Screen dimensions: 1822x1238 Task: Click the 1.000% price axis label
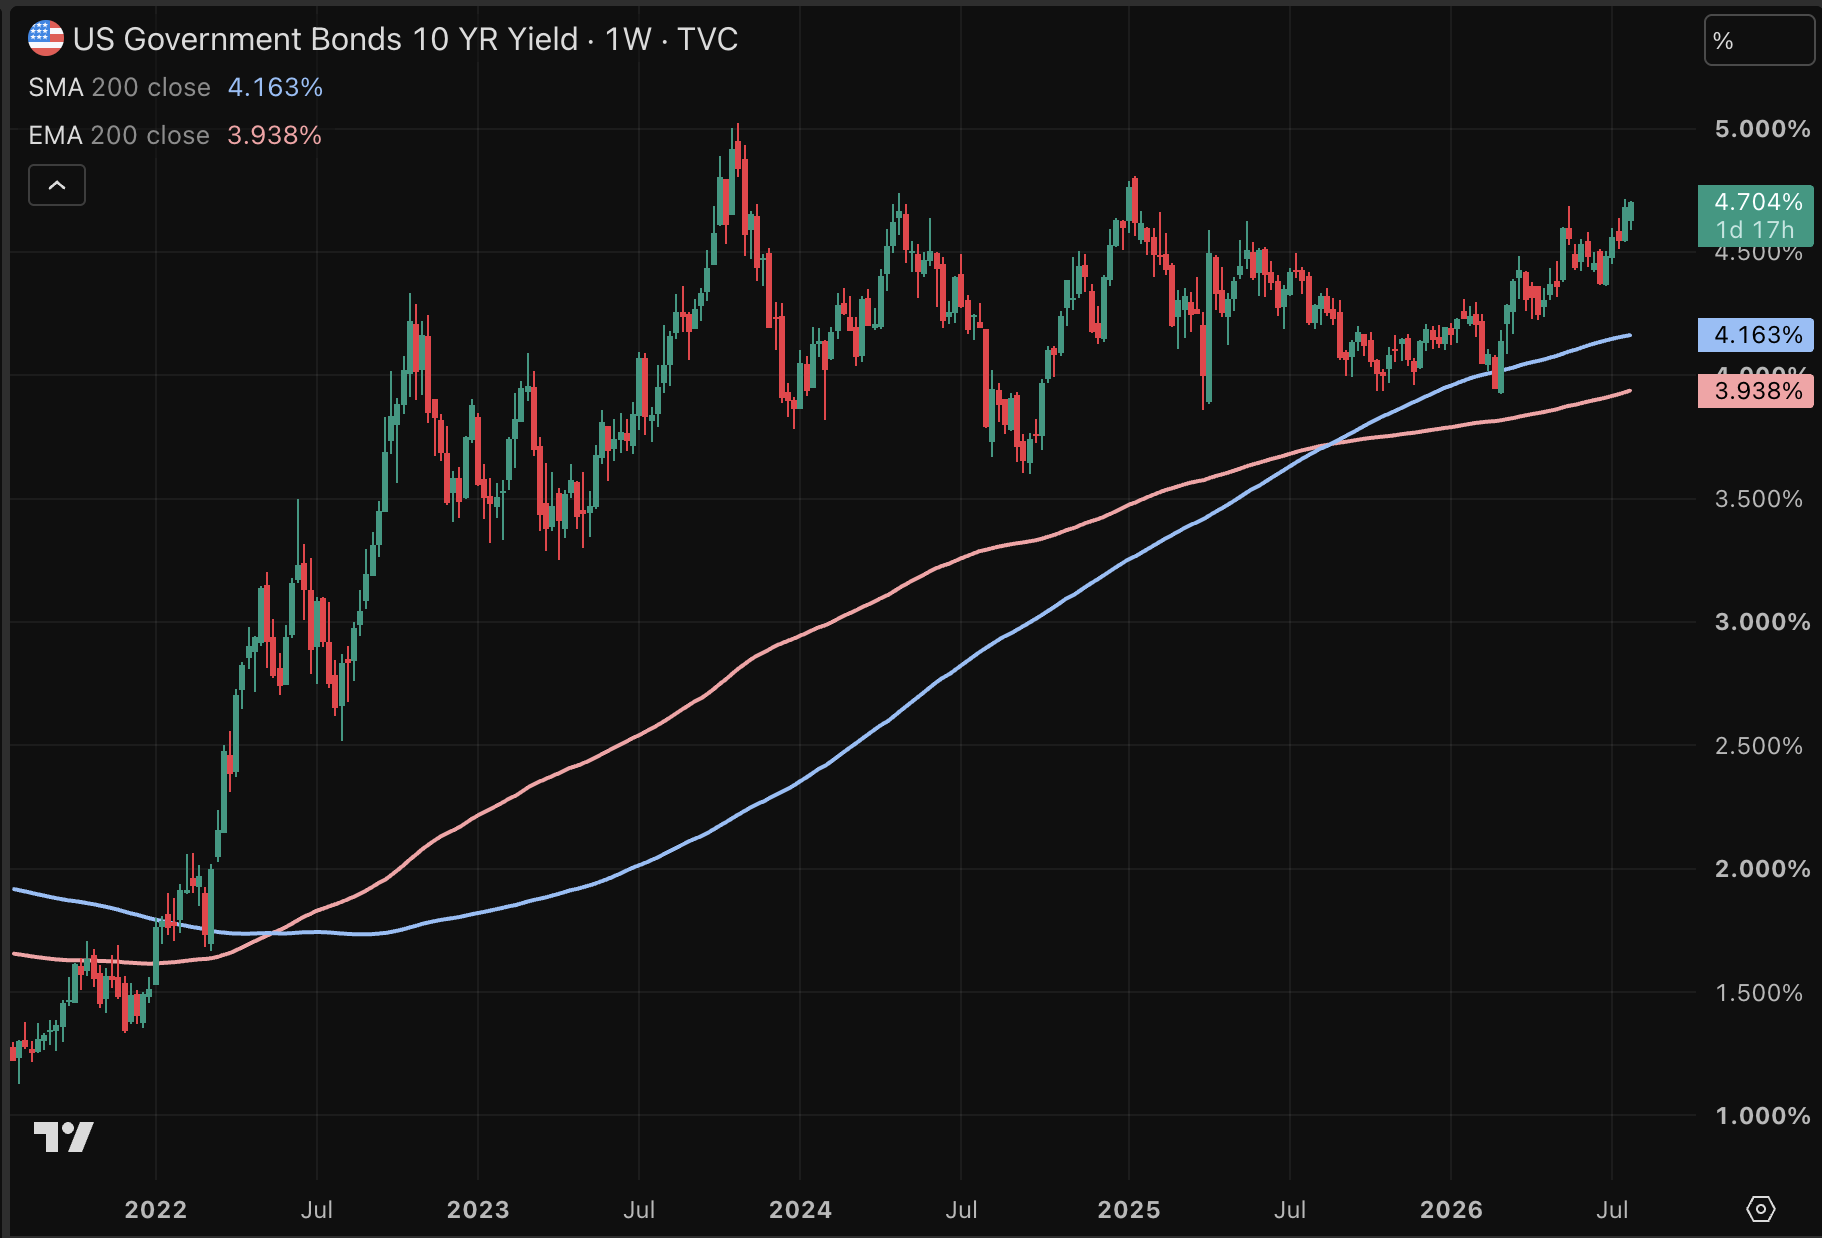[1762, 1116]
